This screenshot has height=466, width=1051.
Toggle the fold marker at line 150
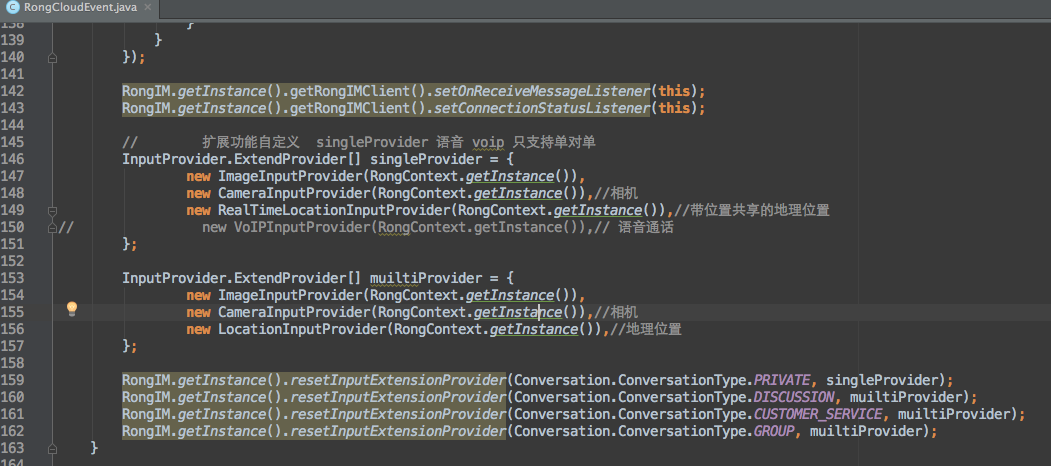[x=52, y=228]
